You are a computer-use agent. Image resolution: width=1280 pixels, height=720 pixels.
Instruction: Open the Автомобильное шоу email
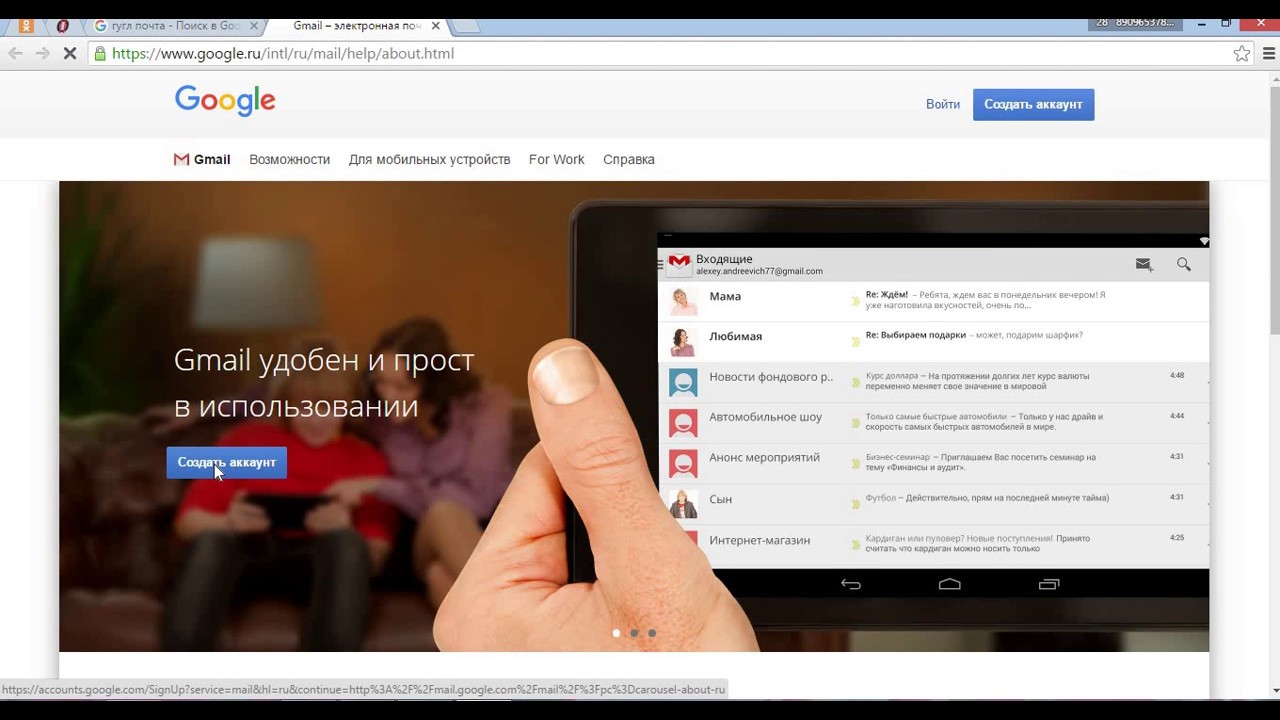click(933, 422)
